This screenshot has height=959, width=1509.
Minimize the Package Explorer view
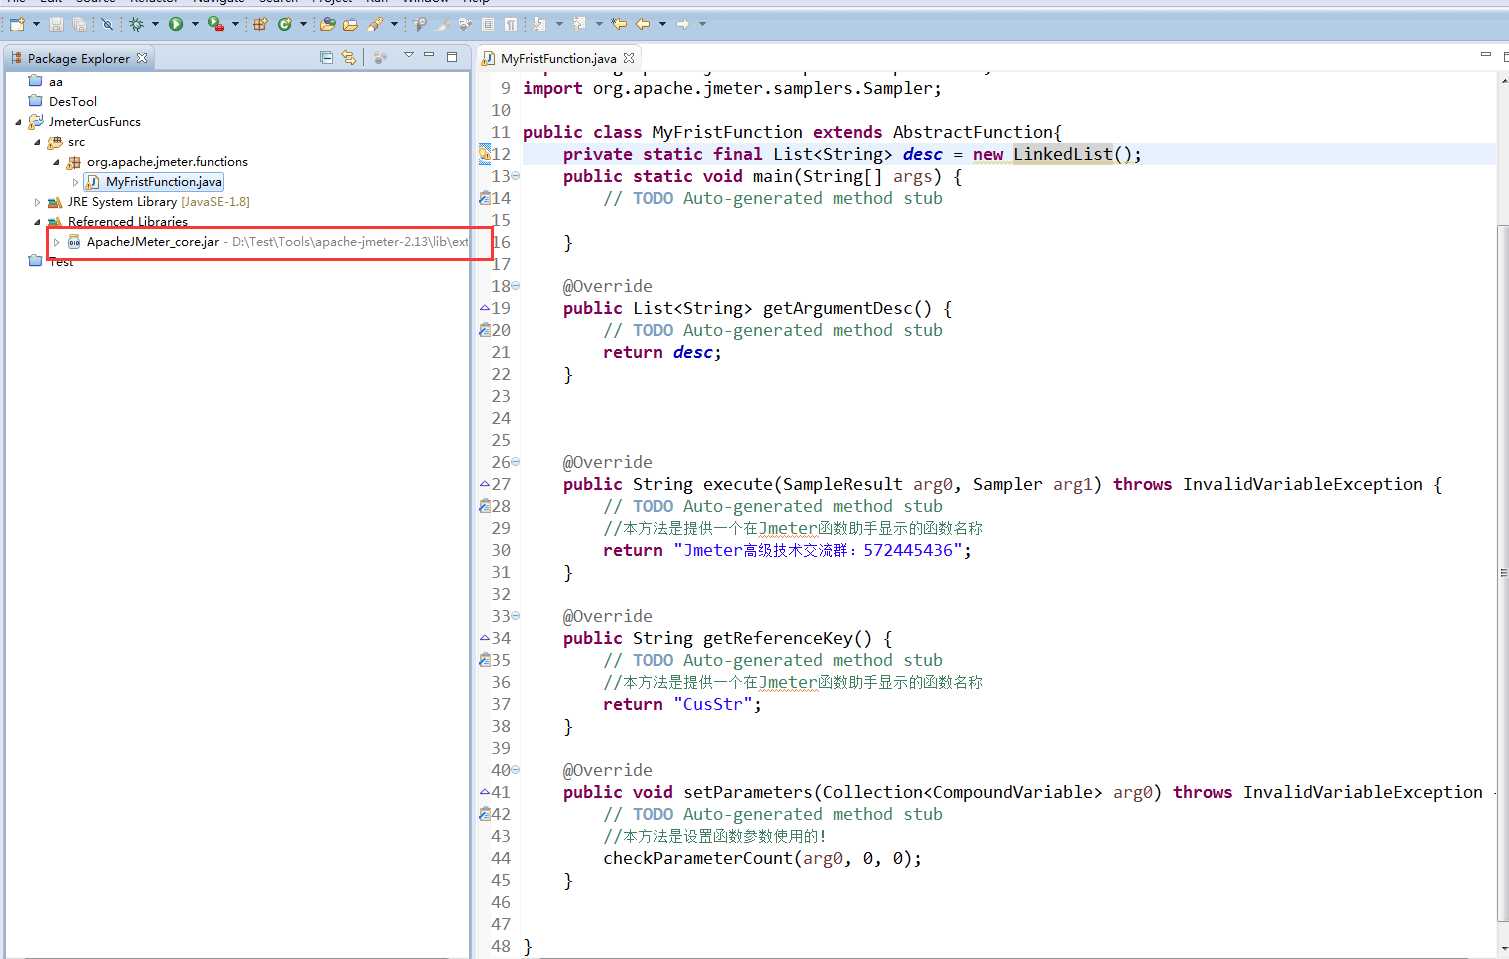[x=429, y=55]
